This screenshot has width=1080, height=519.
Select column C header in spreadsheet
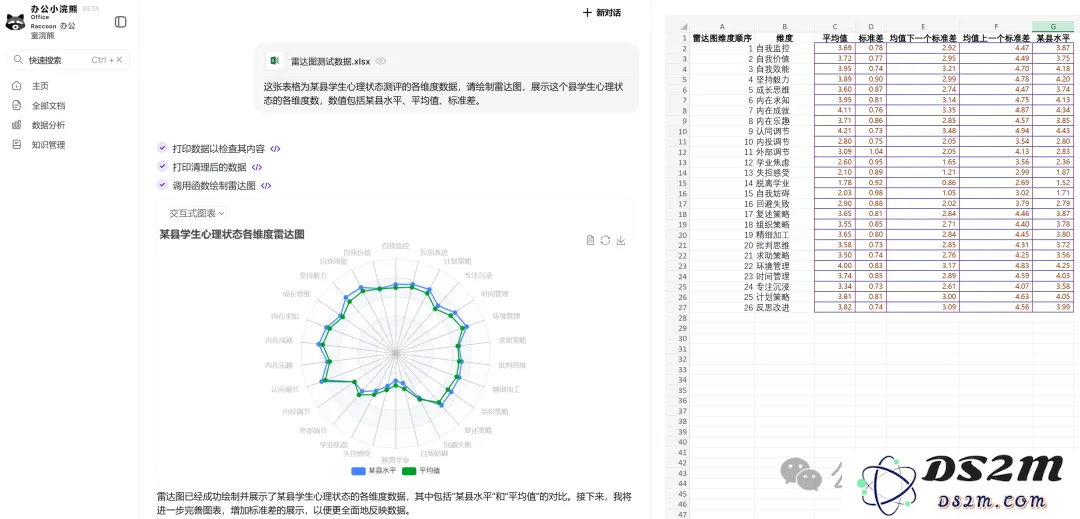pyautogui.click(x=835, y=26)
